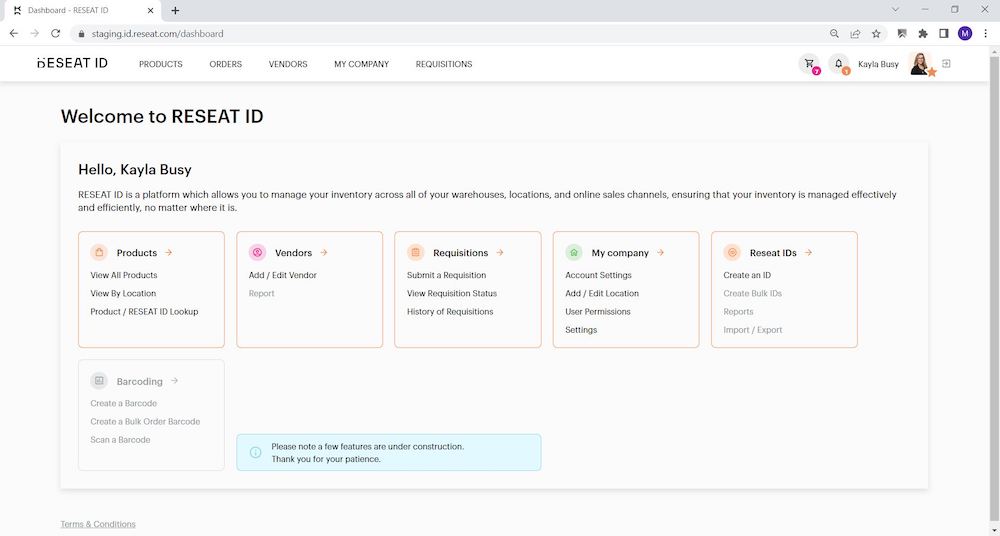1000x536 pixels.
Task: Open the browser zoom magnifier icon
Action: click(834, 34)
